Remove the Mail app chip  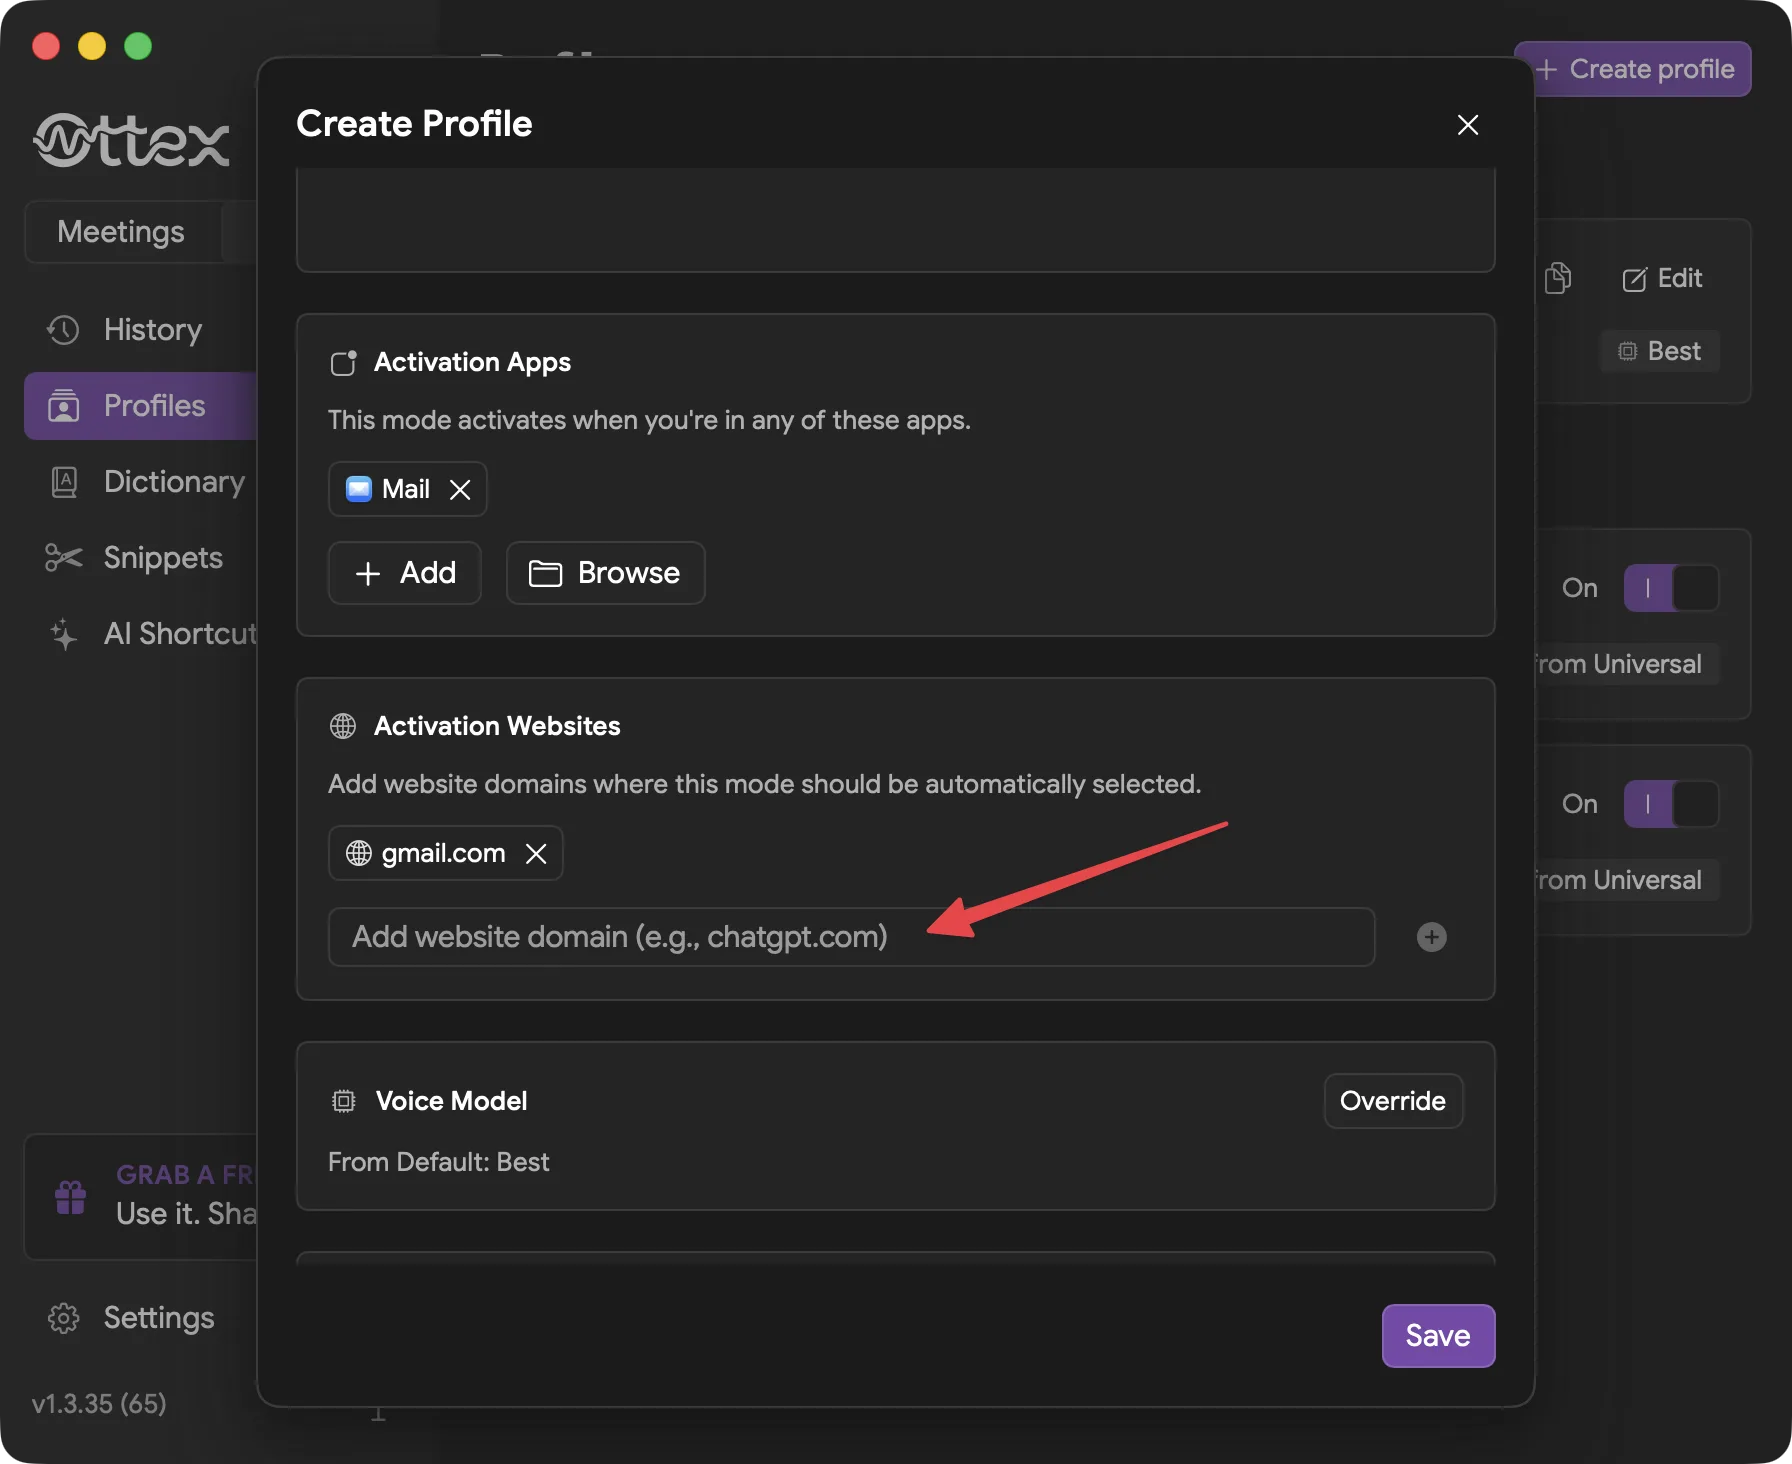point(460,489)
